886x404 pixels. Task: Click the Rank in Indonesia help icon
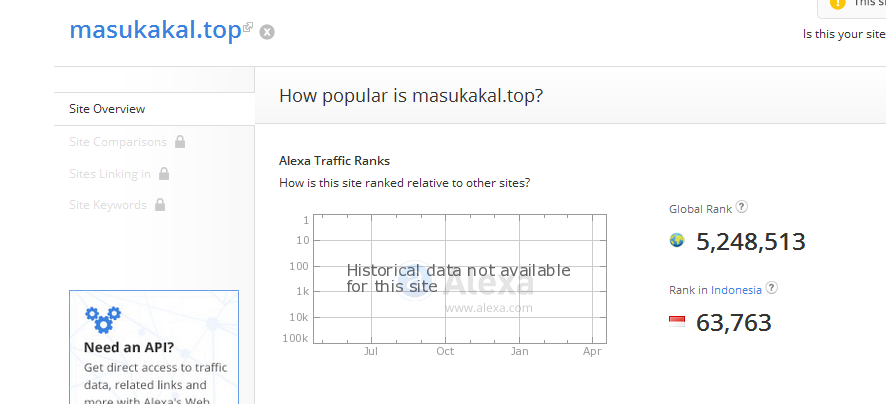[772, 288]
